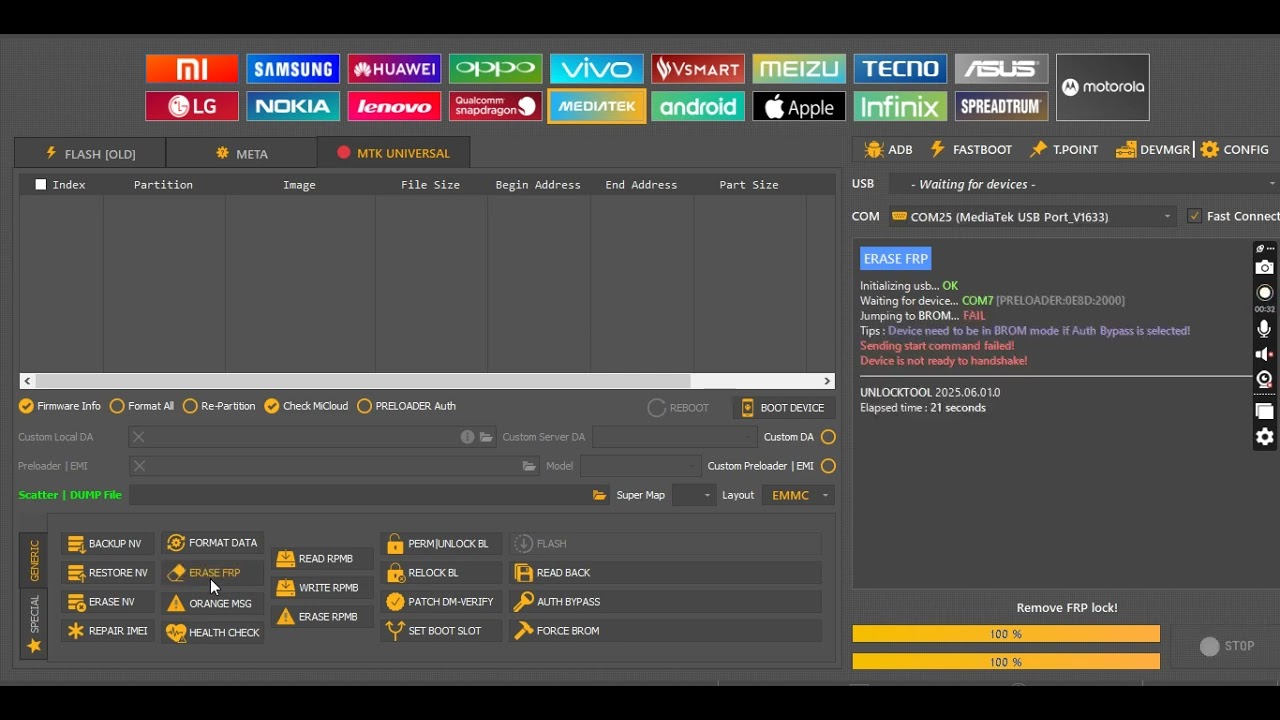This screenshot has width=1280, height=720.
Task: Switch to the SPECIAL side tab
Action: coord(33,624)
